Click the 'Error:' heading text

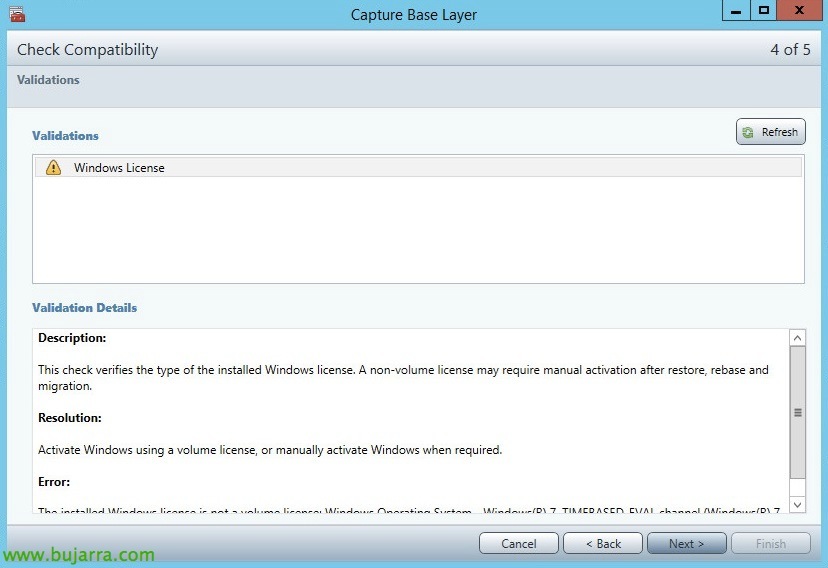coord(54,481)
